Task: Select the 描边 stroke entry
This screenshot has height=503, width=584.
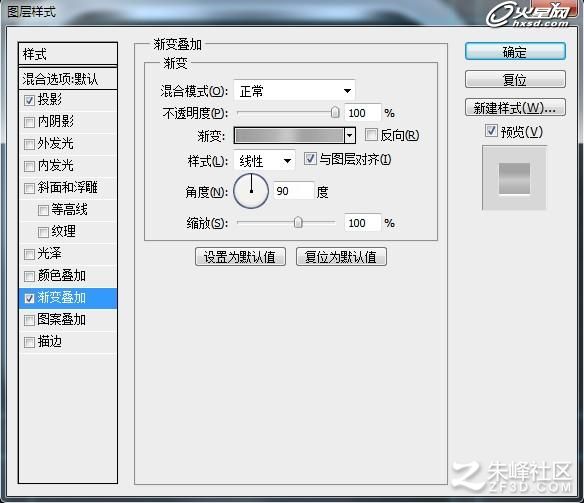Action: [68, 342]
